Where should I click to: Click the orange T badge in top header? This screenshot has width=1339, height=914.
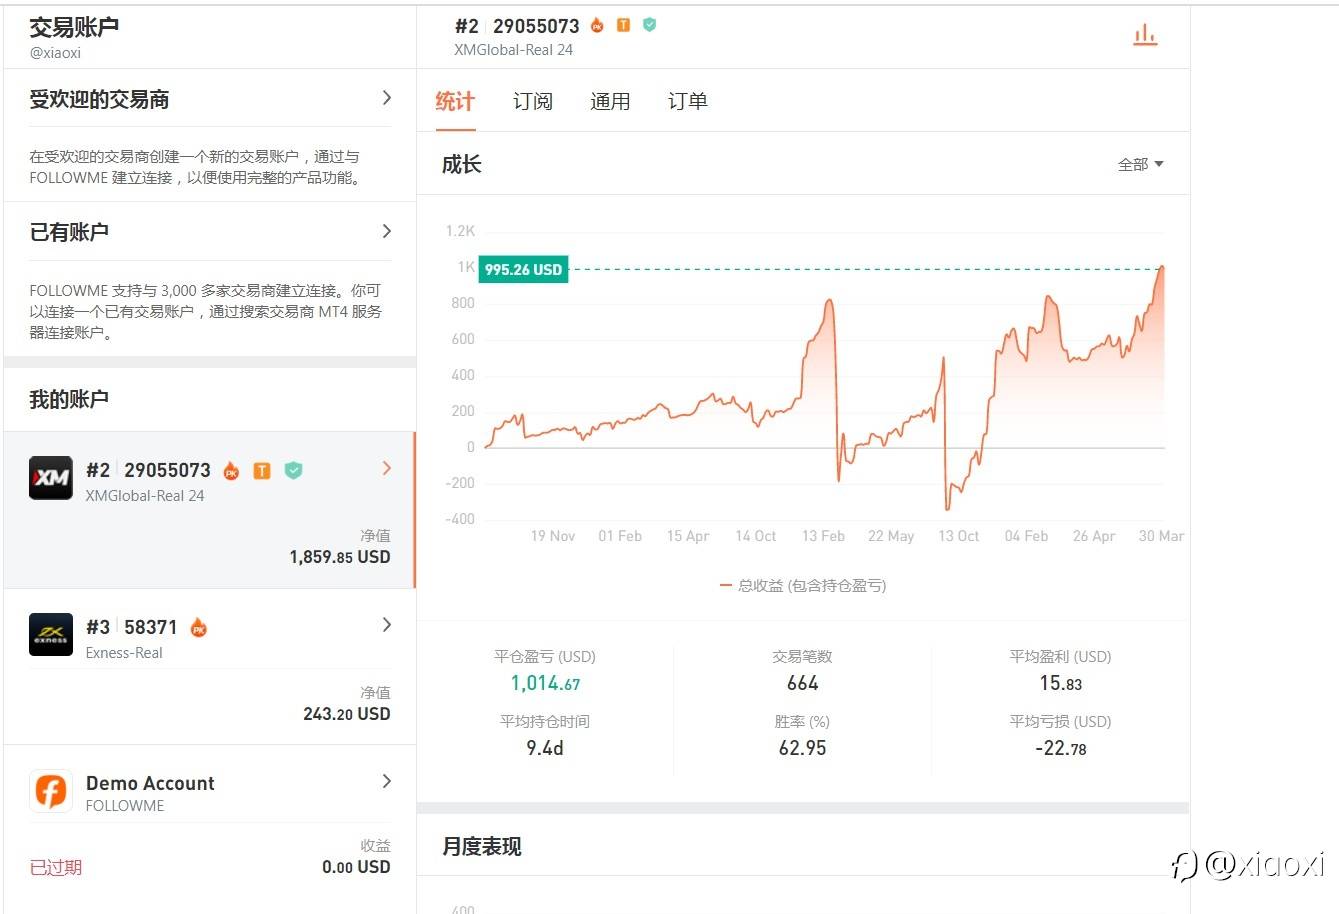(x=623, y=25)
